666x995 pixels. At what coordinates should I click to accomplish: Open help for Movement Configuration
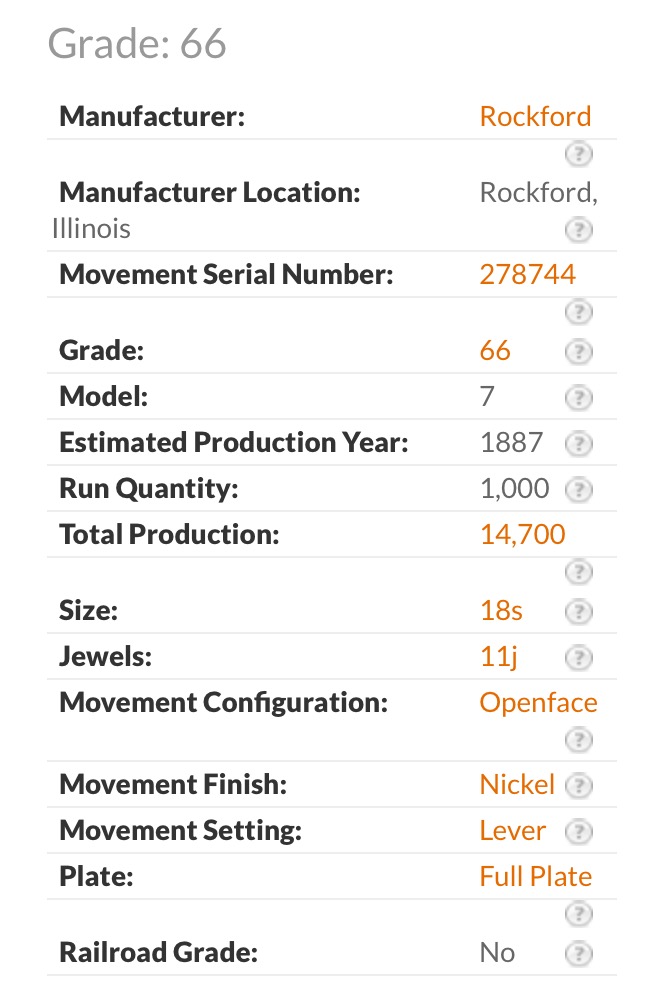[x=579, y=740]
